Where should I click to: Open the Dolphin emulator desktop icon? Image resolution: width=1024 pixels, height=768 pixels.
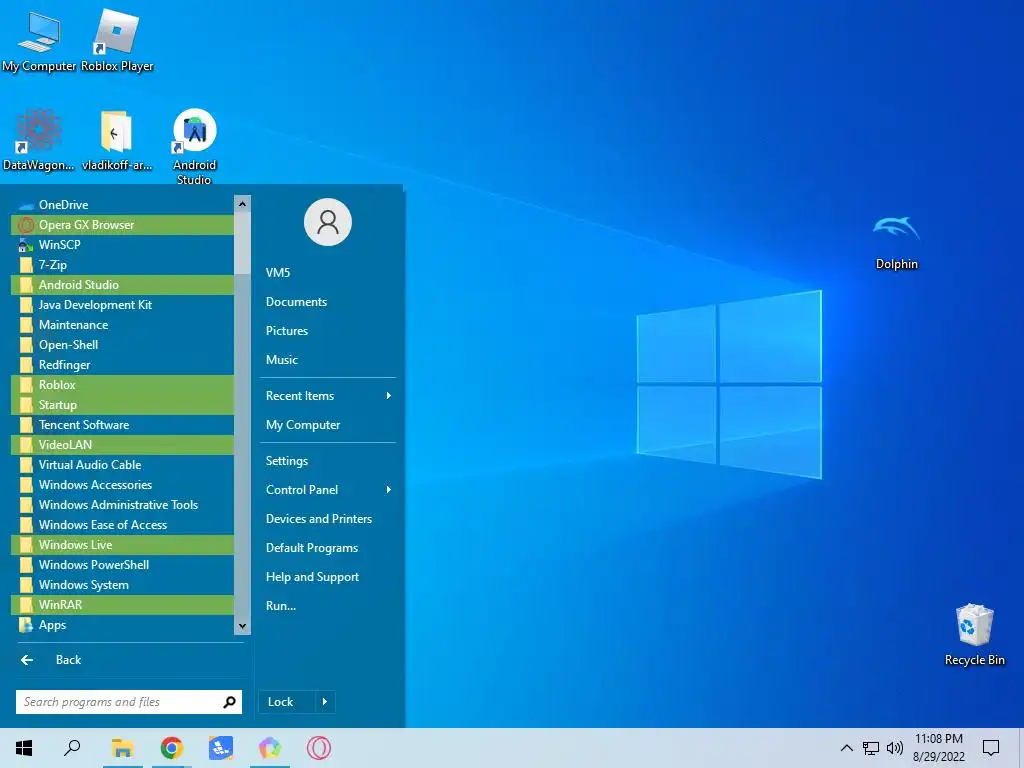pyautogui.click(x=897, y=240)
